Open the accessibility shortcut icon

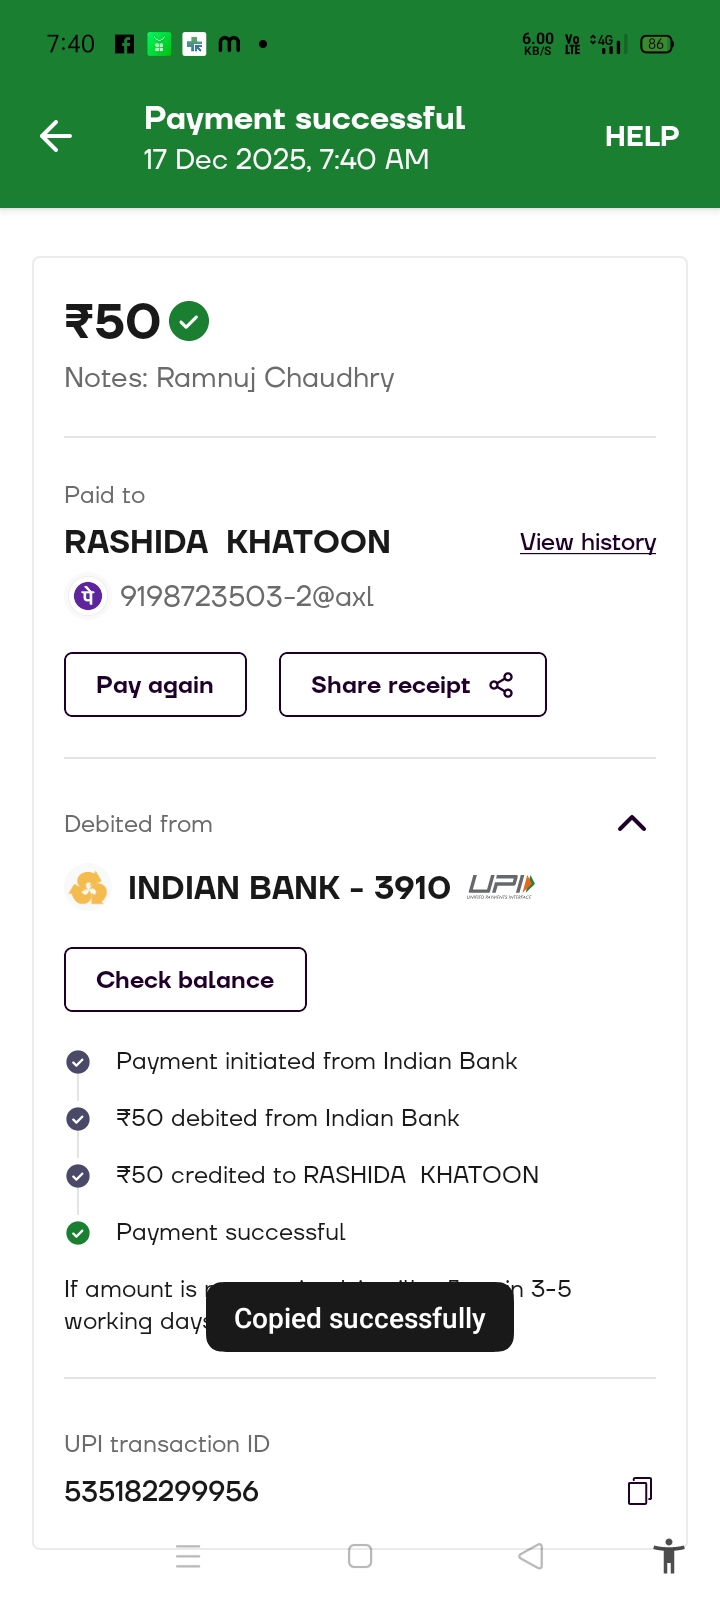point(668,1557)
